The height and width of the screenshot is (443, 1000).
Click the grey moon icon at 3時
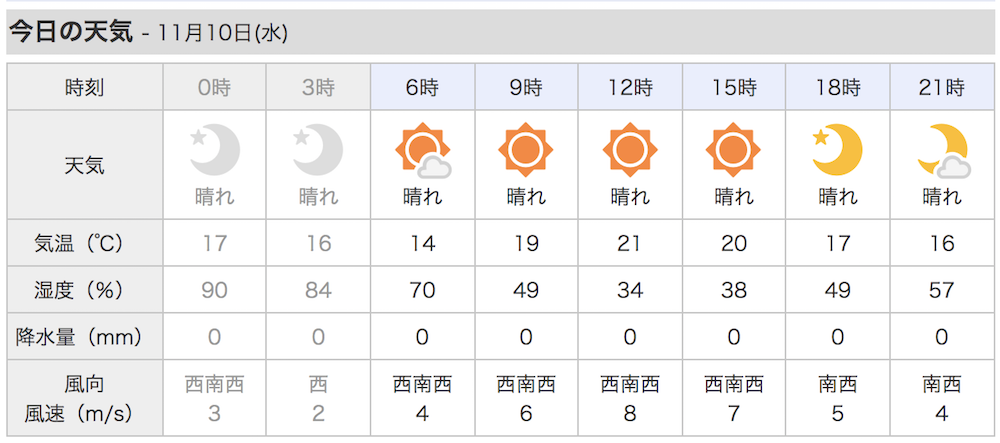point(318,150)
